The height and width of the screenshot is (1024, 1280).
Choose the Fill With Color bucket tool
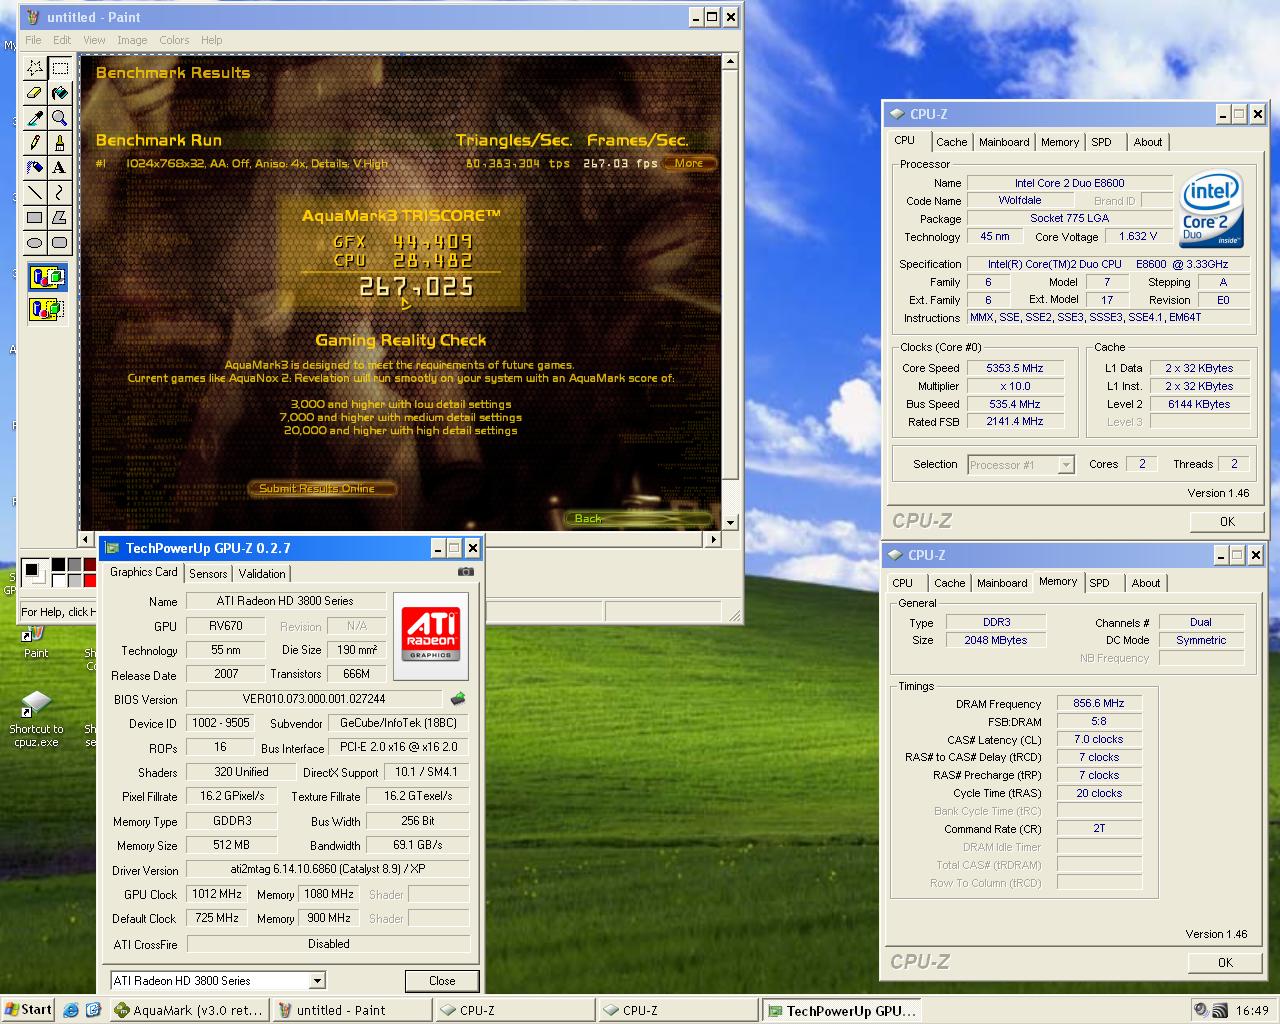pyautogui.click(x=60, y=93)
